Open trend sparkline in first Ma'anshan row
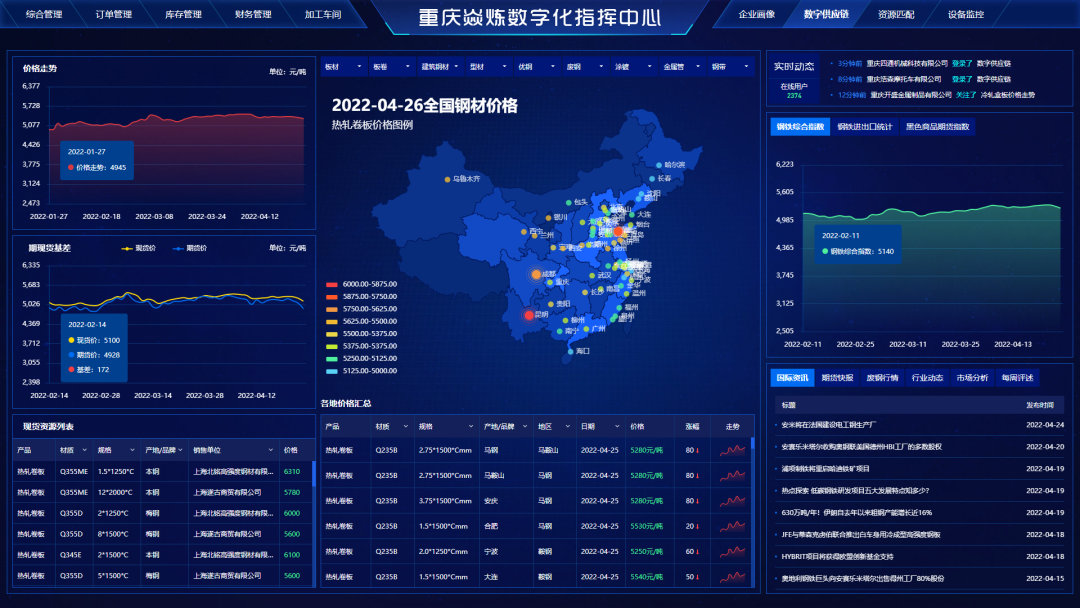Screen dimensions: 1080x608 (x=732, y=450)
